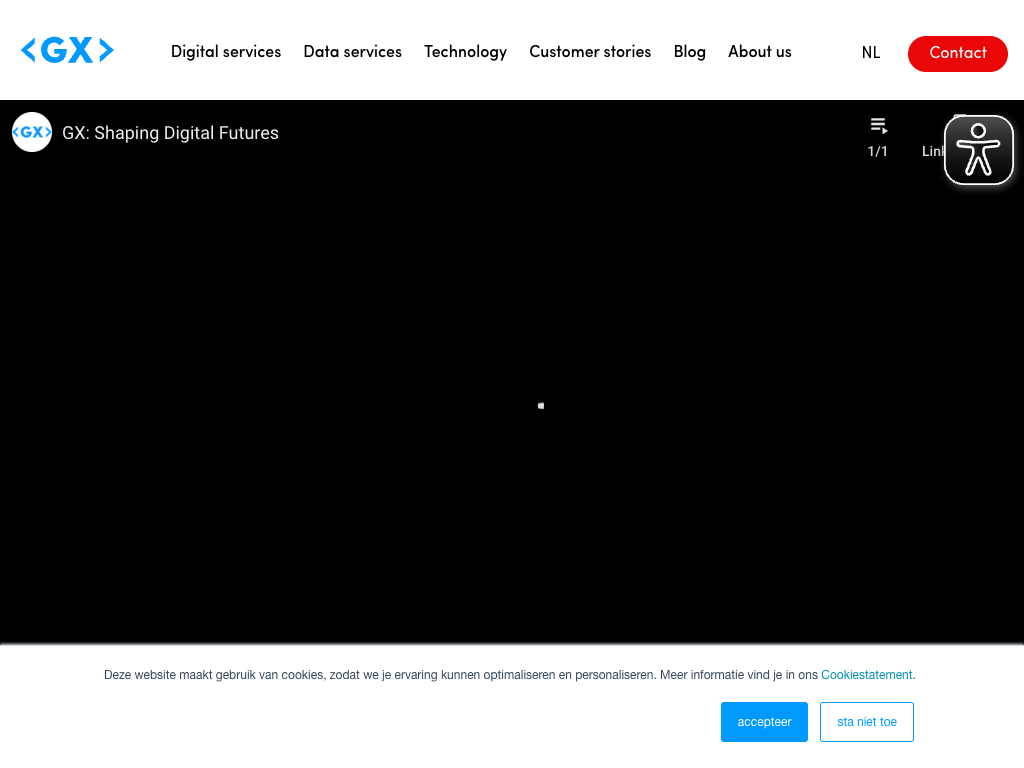This screenshot has width=1024, height=768.
Task: Switch site language to NL
Action: coord(870,53)
